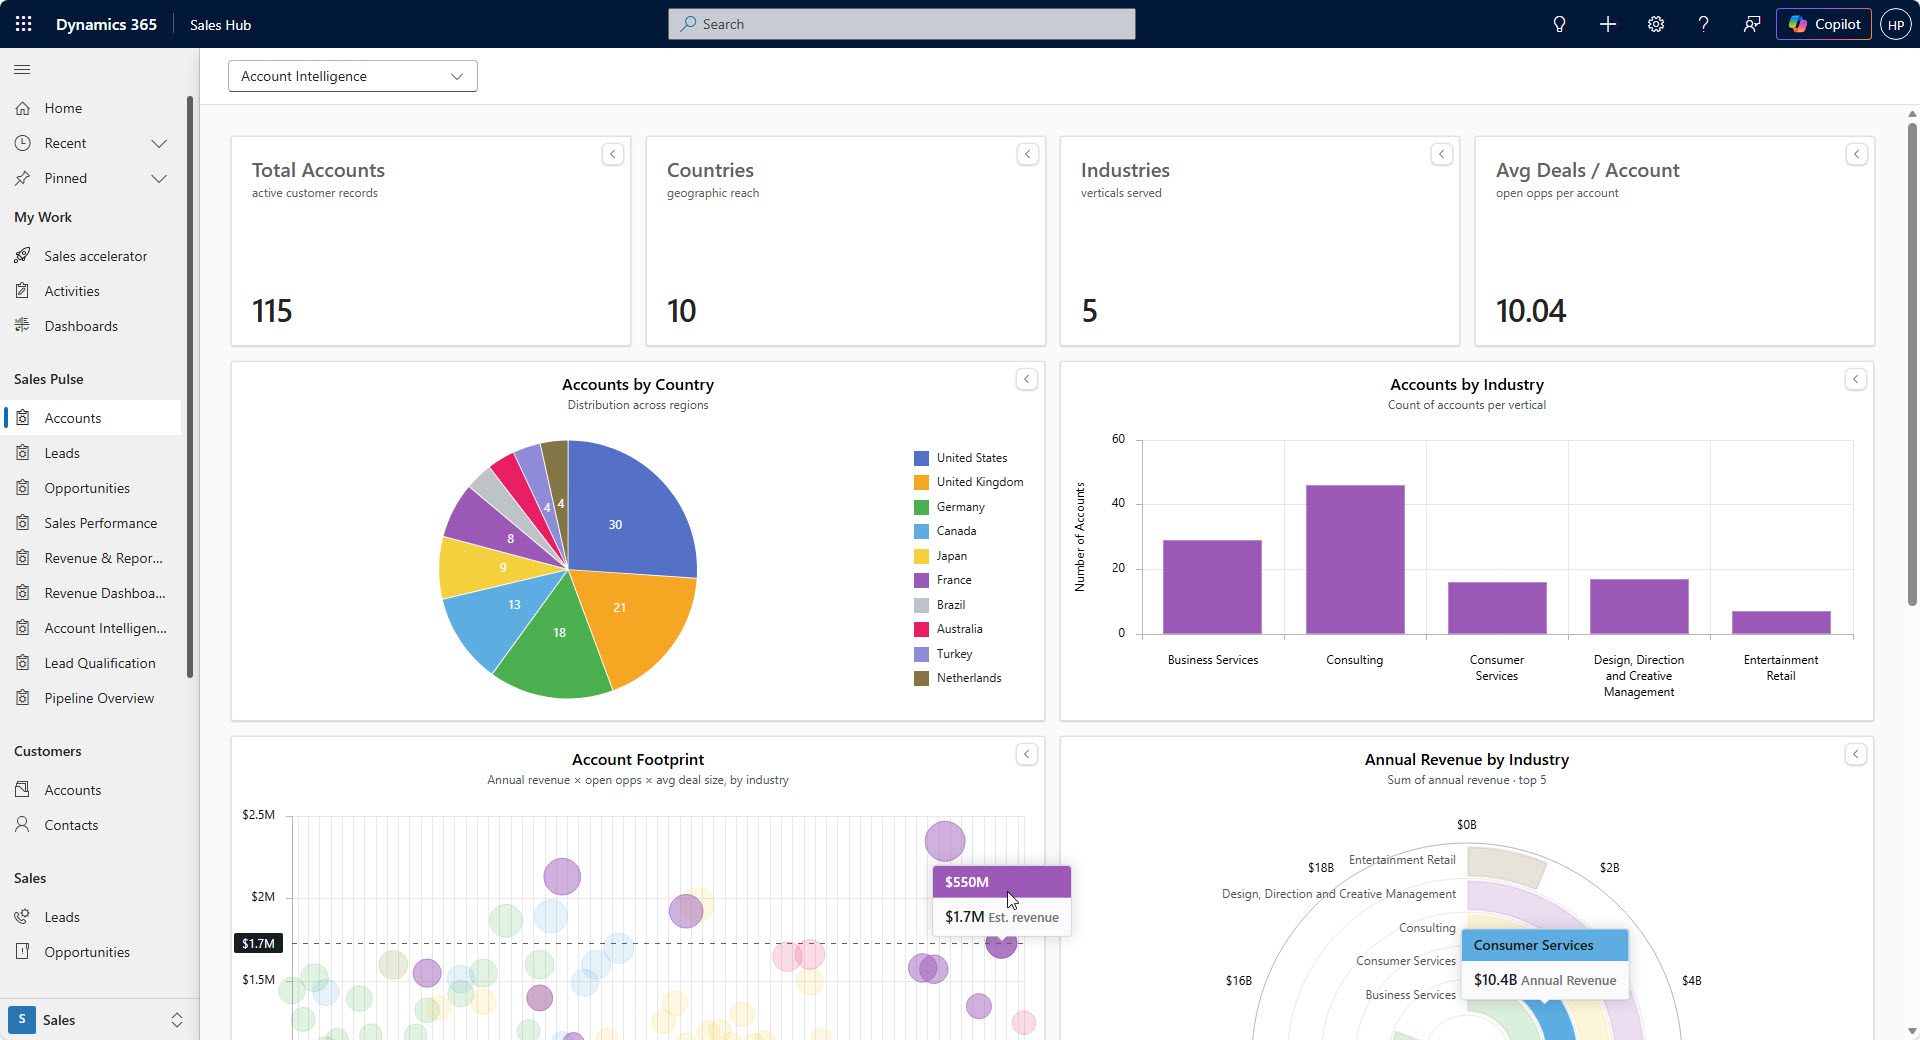
Task: Click the lightbulb assistant icon
Action: point(1559,24)
